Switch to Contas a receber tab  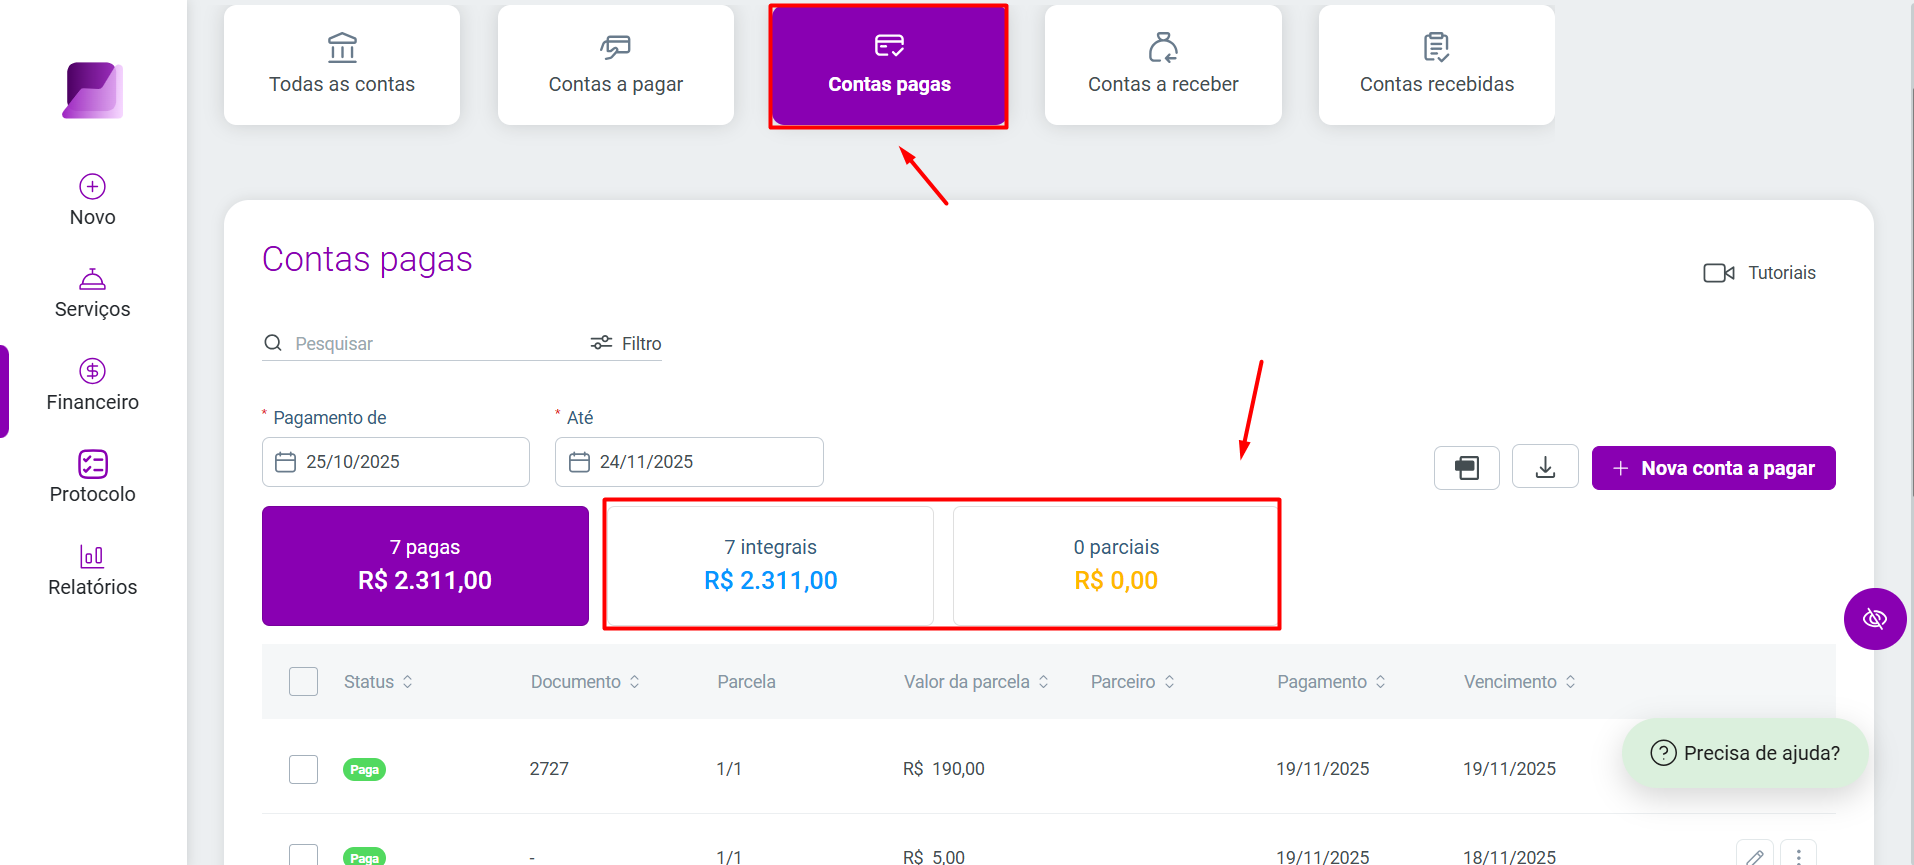pyautogui.click(x=1163, y=65)
